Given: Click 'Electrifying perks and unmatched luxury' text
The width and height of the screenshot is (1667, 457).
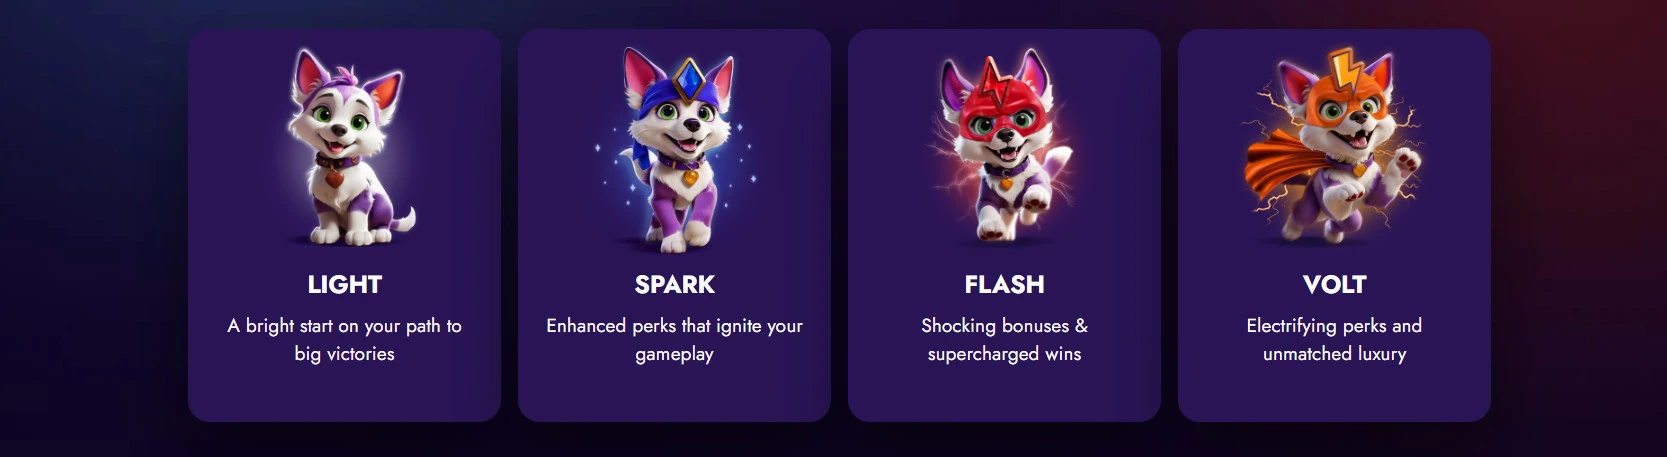Looking at the screenshot, I should [1334, 340].
